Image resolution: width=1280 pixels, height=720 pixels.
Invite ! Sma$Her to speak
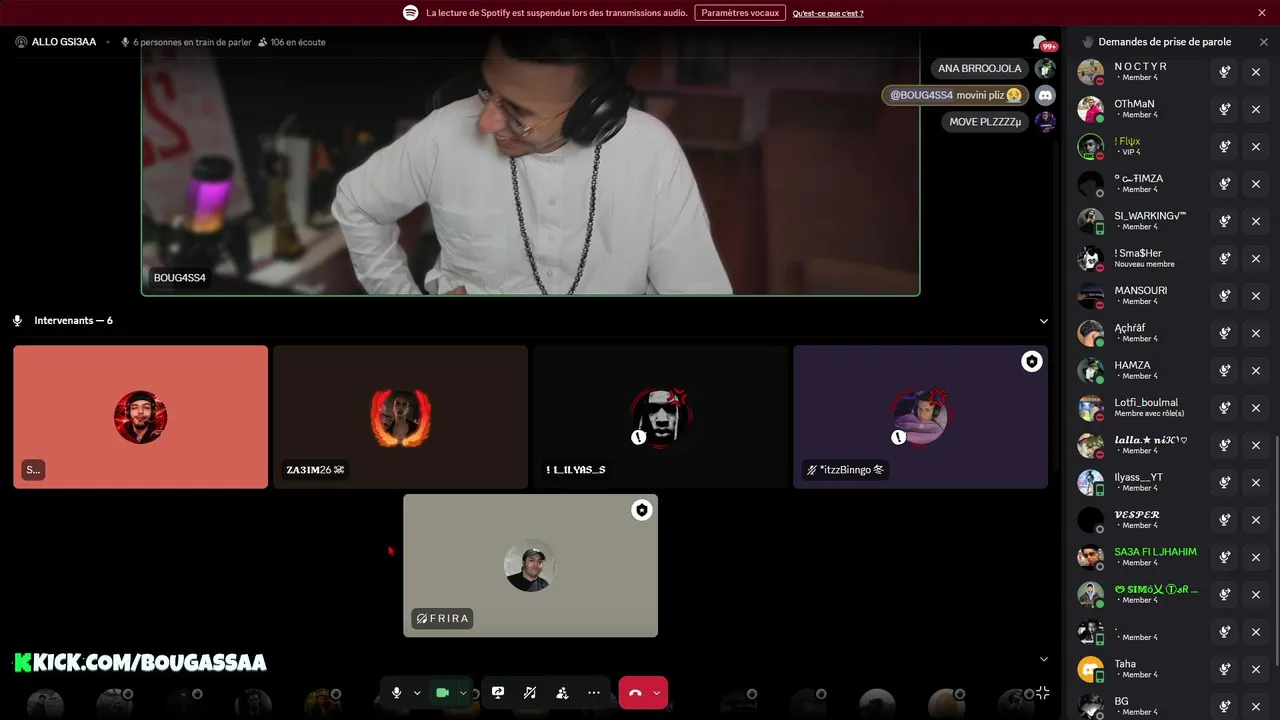[x=1224, y=259]
